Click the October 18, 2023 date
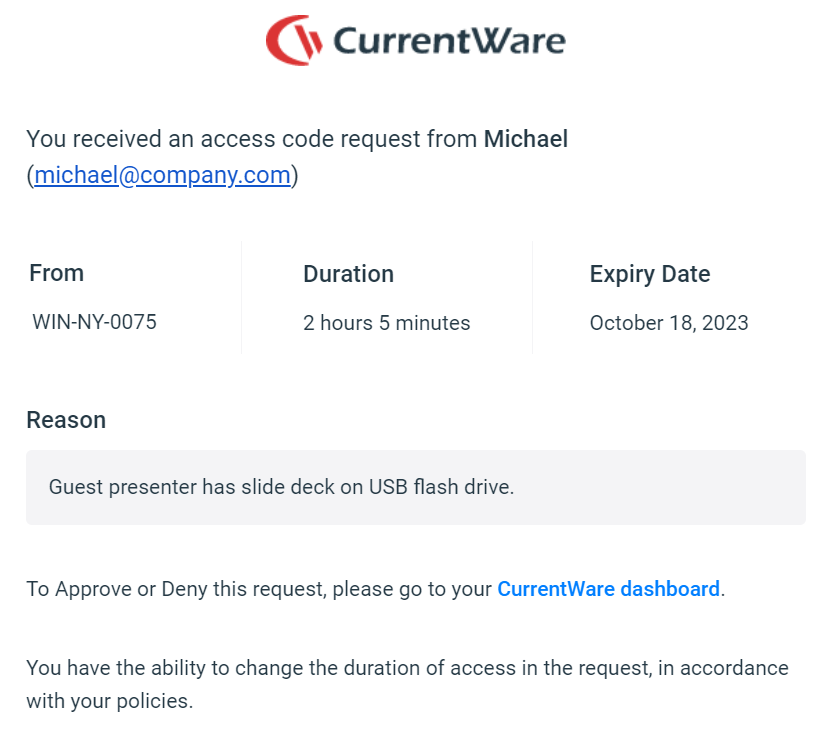 point(669,323)
